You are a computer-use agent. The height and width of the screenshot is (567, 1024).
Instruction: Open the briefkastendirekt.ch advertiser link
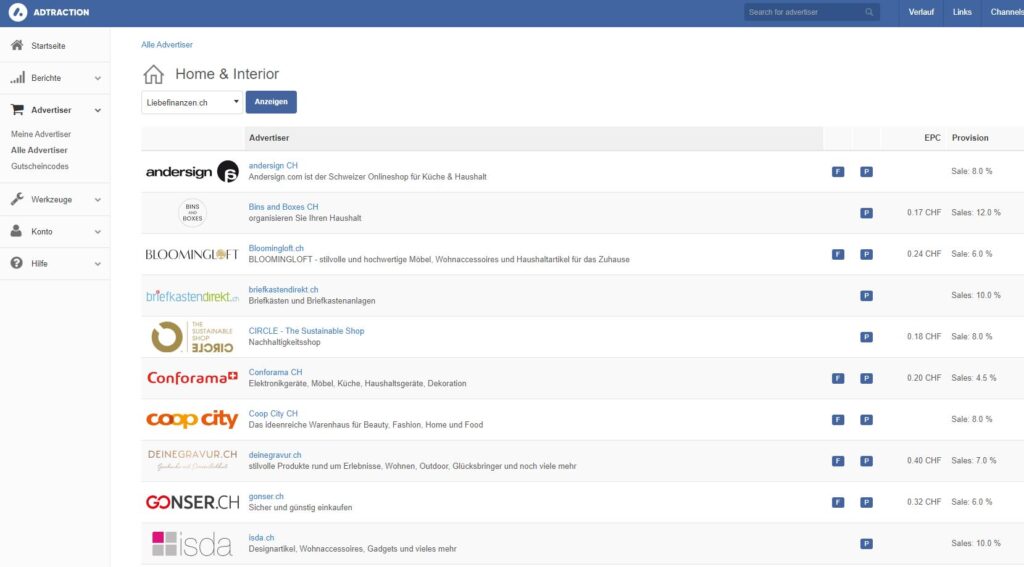[x=283, y=289]
